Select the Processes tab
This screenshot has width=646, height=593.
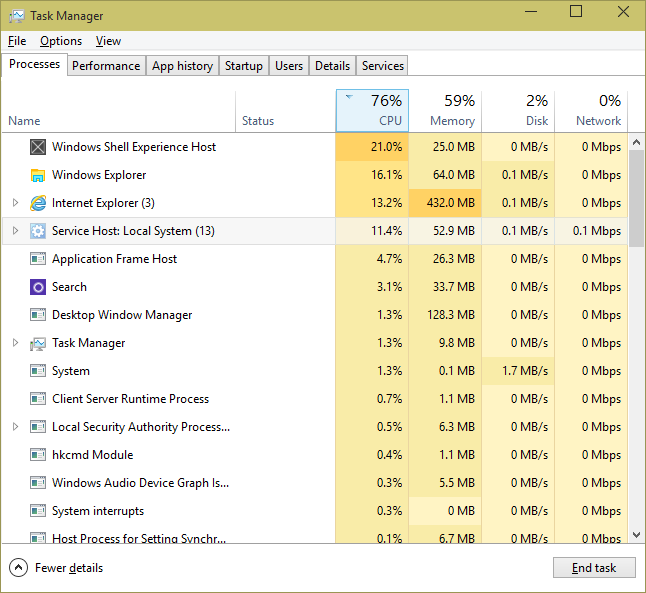(35, 64)
